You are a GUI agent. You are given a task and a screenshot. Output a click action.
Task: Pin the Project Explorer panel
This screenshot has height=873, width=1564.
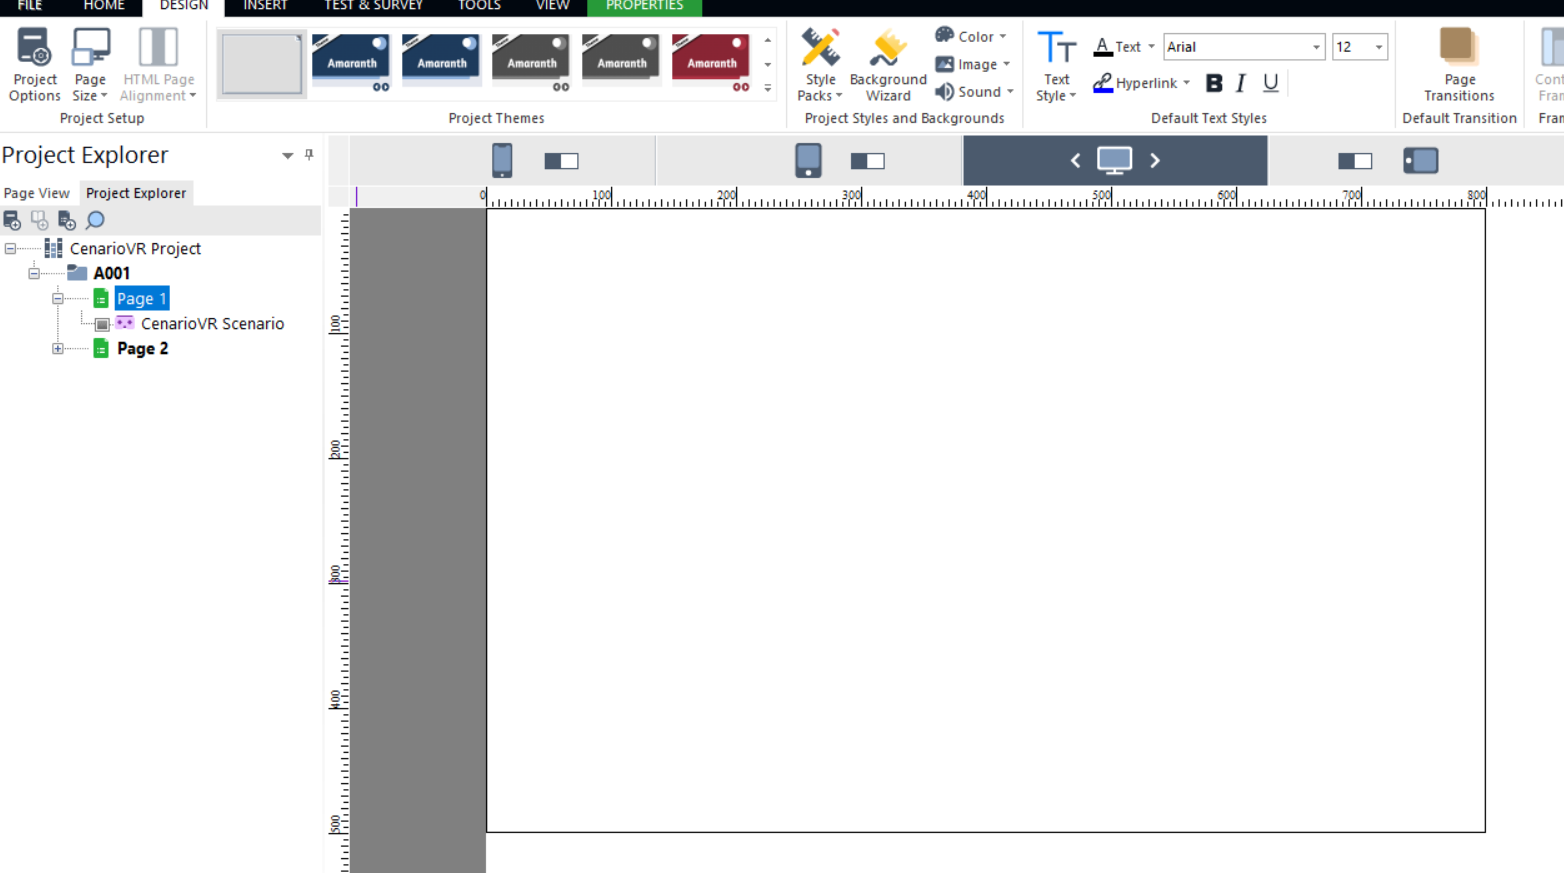point(309,155)
